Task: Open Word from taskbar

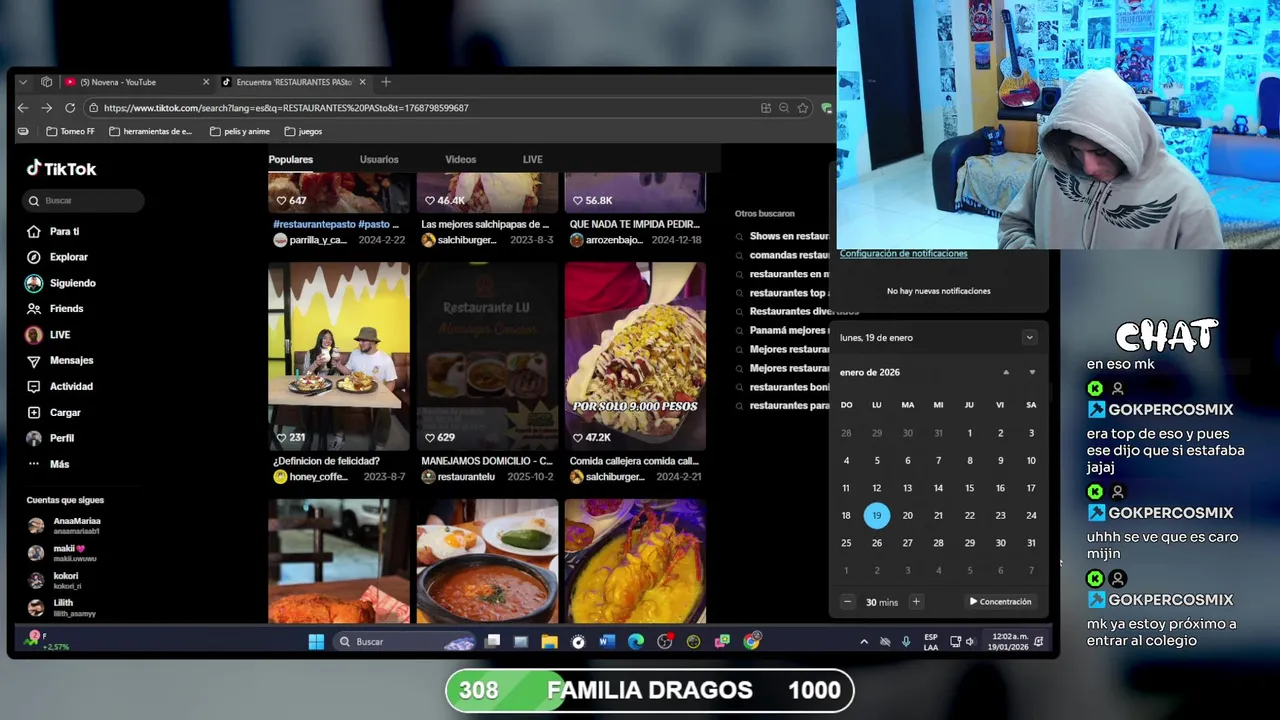Action: (x=607, y=641)
